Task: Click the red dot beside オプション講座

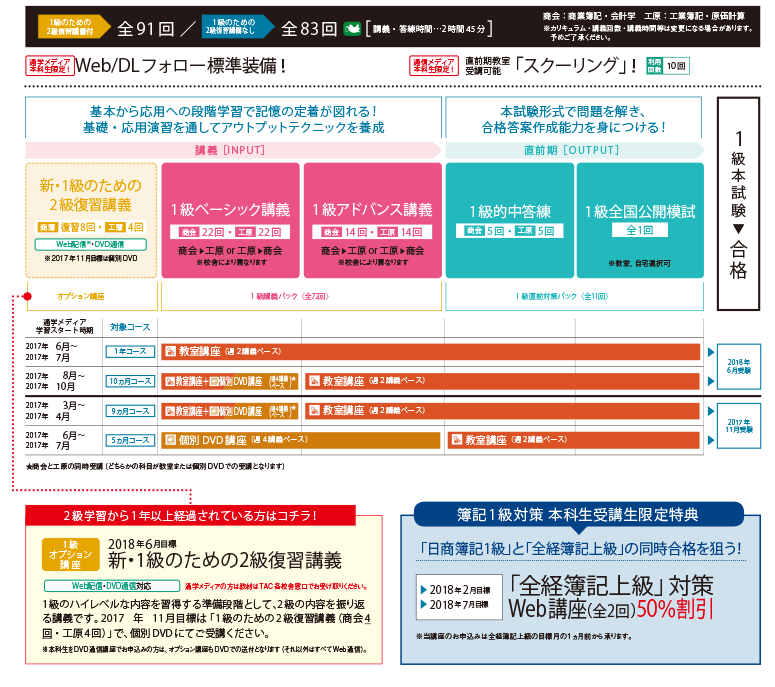Action: click(x=31, y=296)
